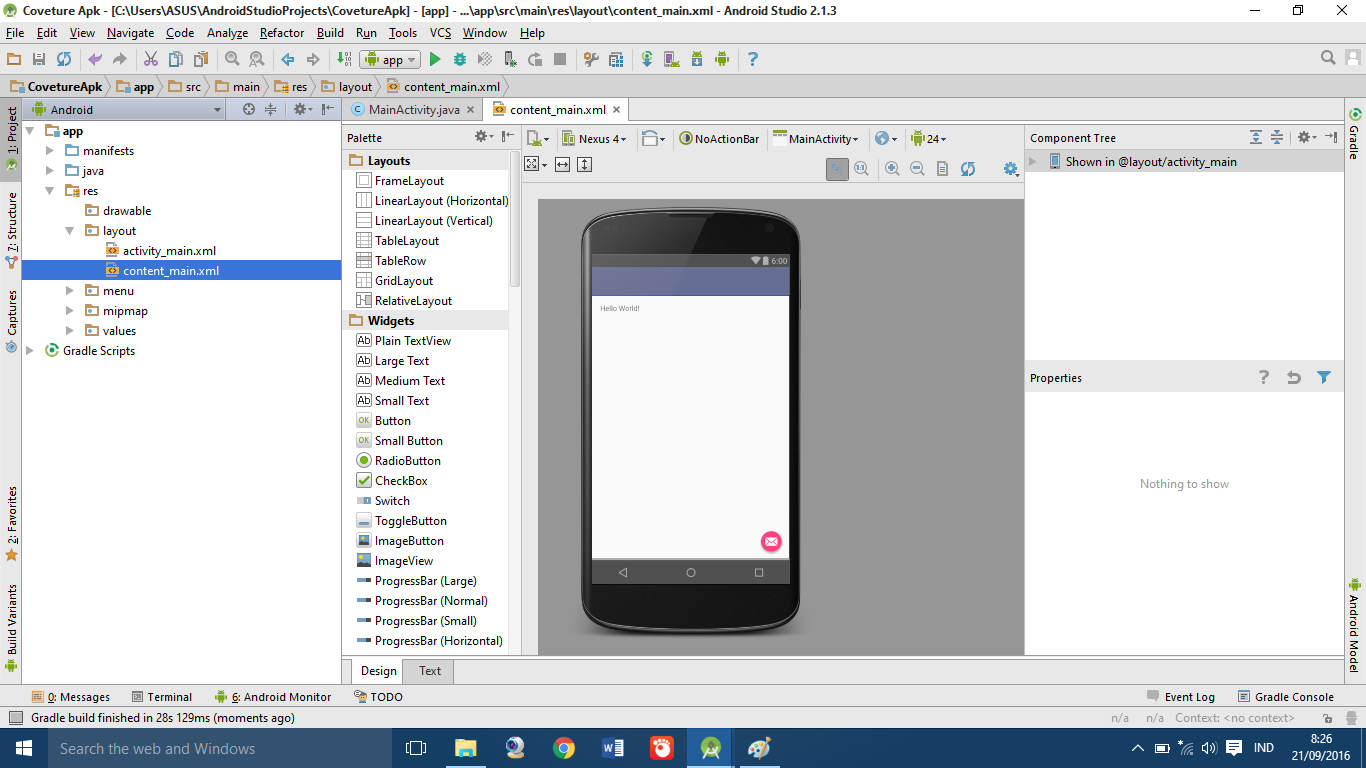Start the Debug app session

459,59
